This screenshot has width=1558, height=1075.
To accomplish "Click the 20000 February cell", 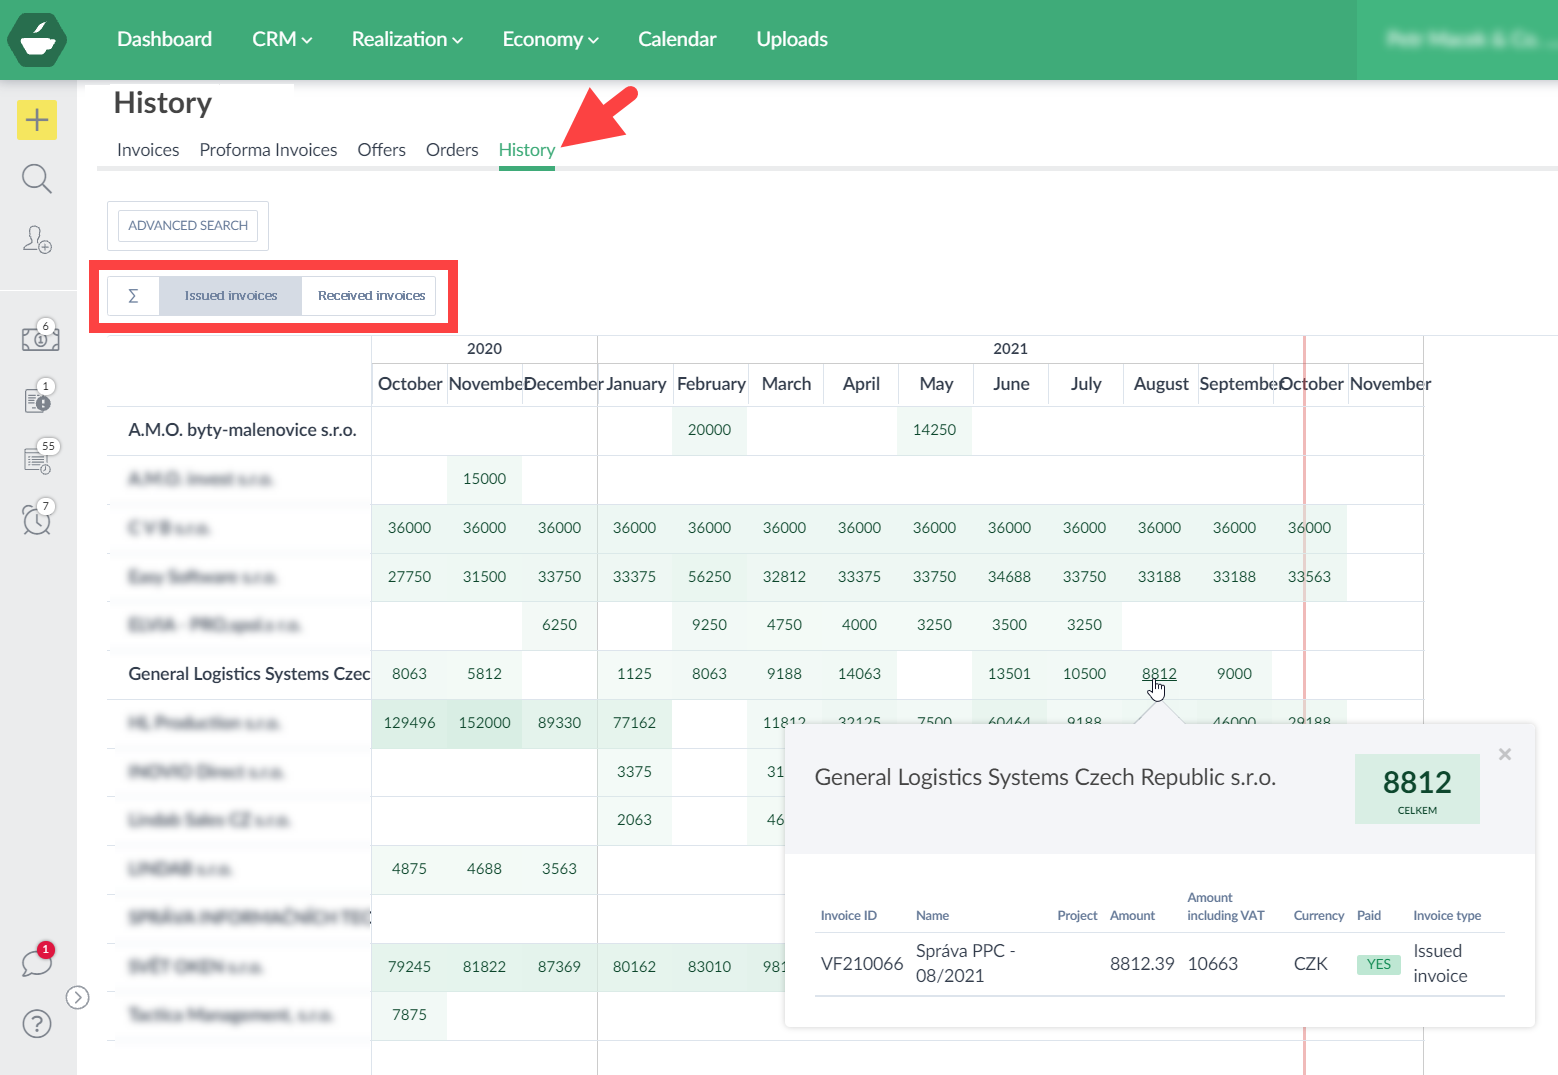I will click(x=709, y=430).
